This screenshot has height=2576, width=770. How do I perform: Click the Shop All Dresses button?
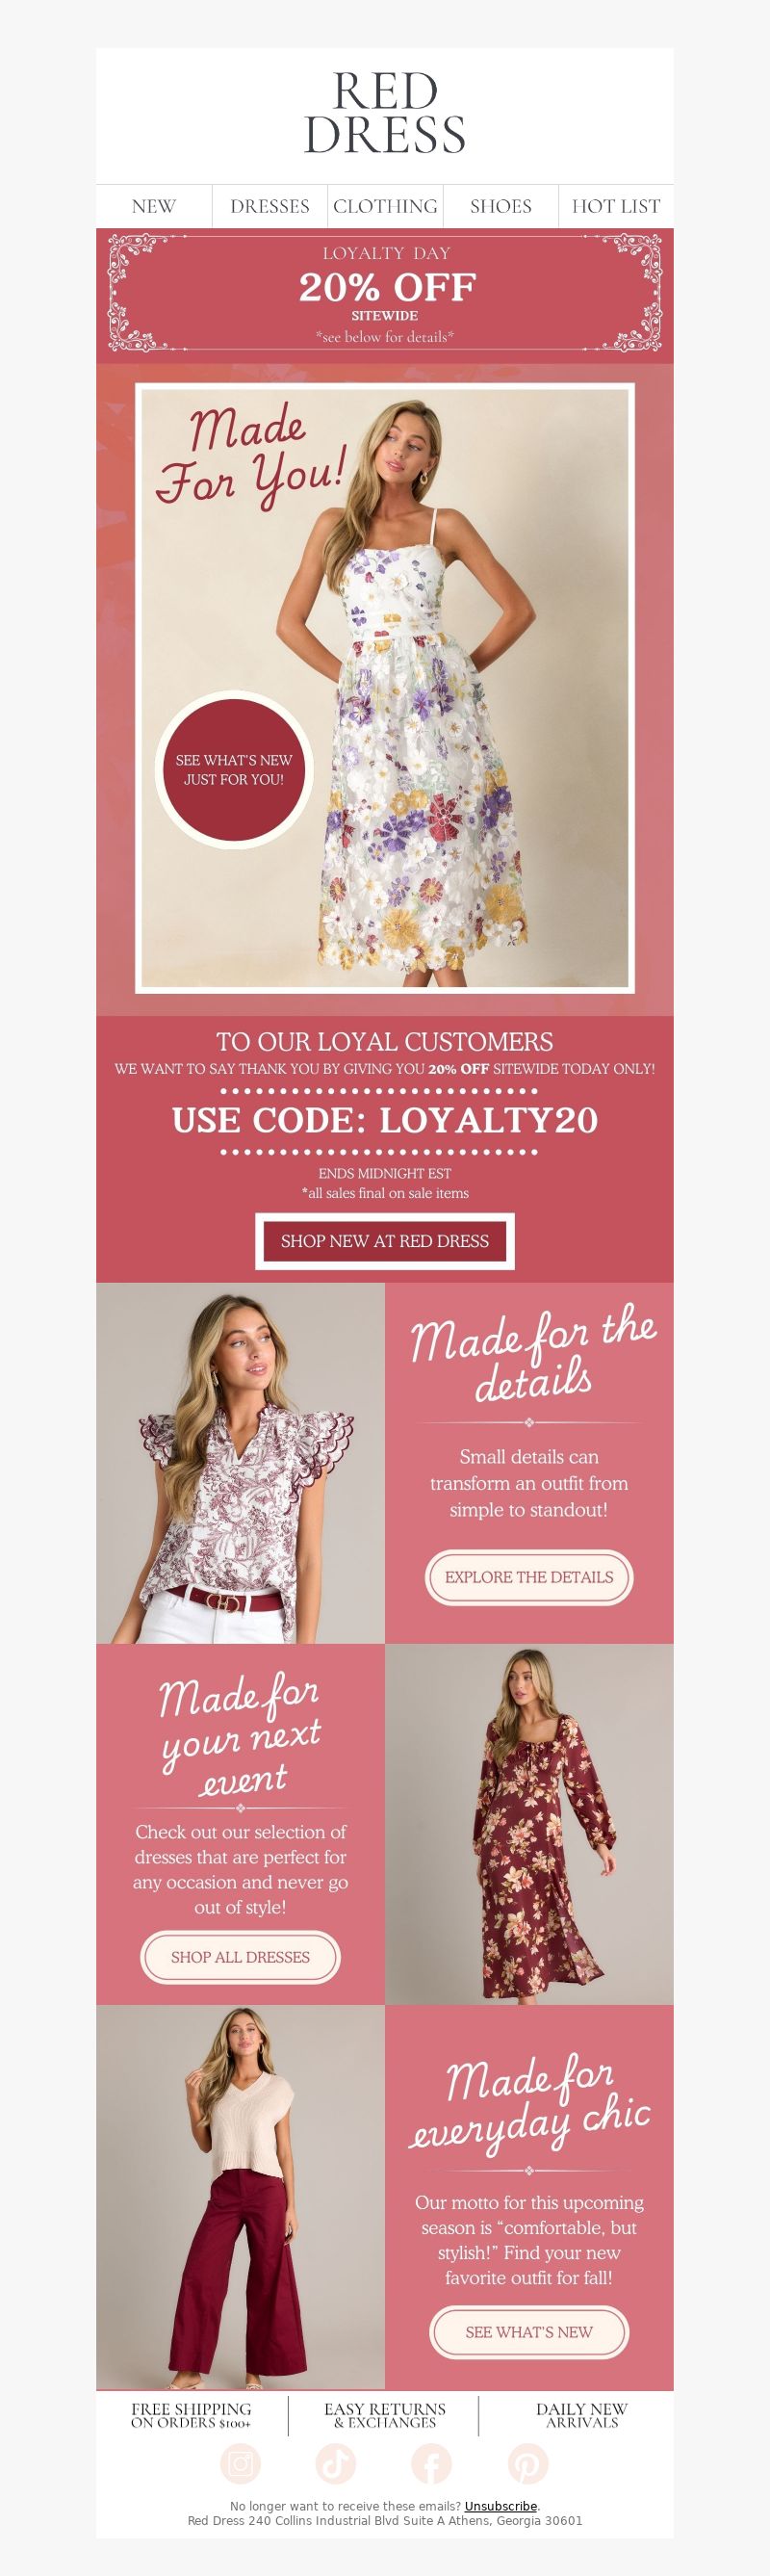coord(240,1957)
